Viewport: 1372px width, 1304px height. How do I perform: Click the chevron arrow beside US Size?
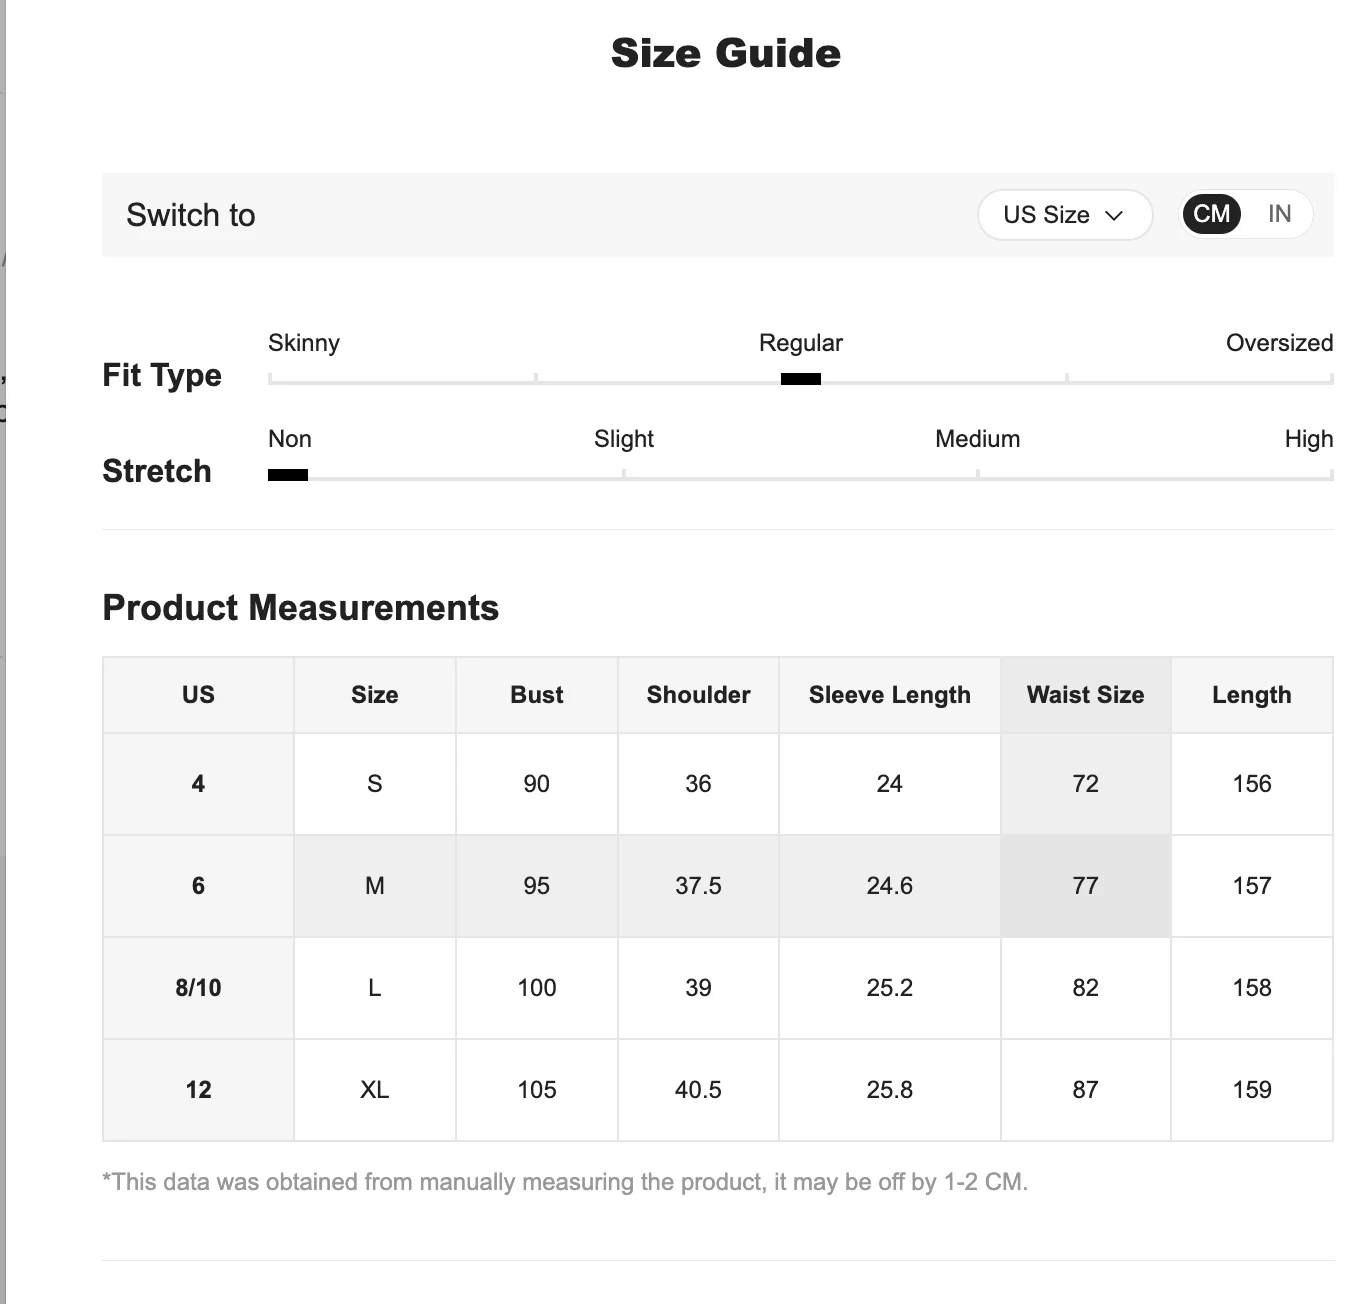[1115, 215]
